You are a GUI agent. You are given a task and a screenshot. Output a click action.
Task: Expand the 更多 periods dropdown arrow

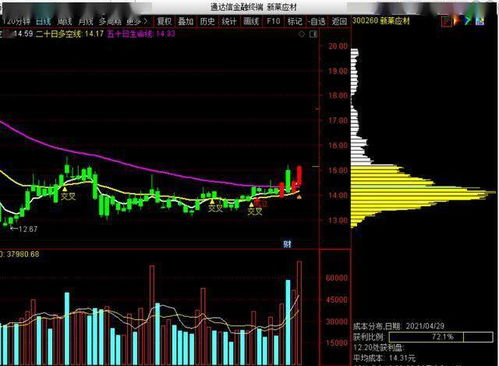(x=145, y=21)
